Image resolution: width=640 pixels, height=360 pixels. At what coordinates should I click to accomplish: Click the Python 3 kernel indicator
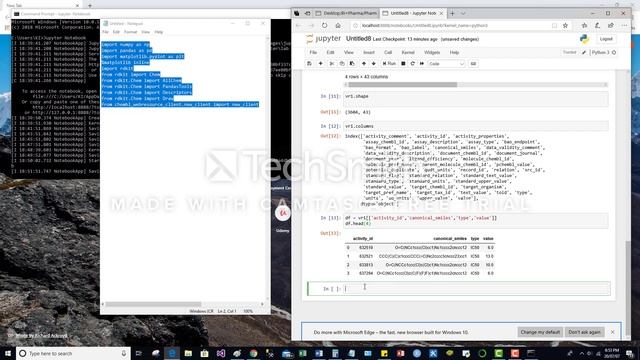click(x=603, y=52)
